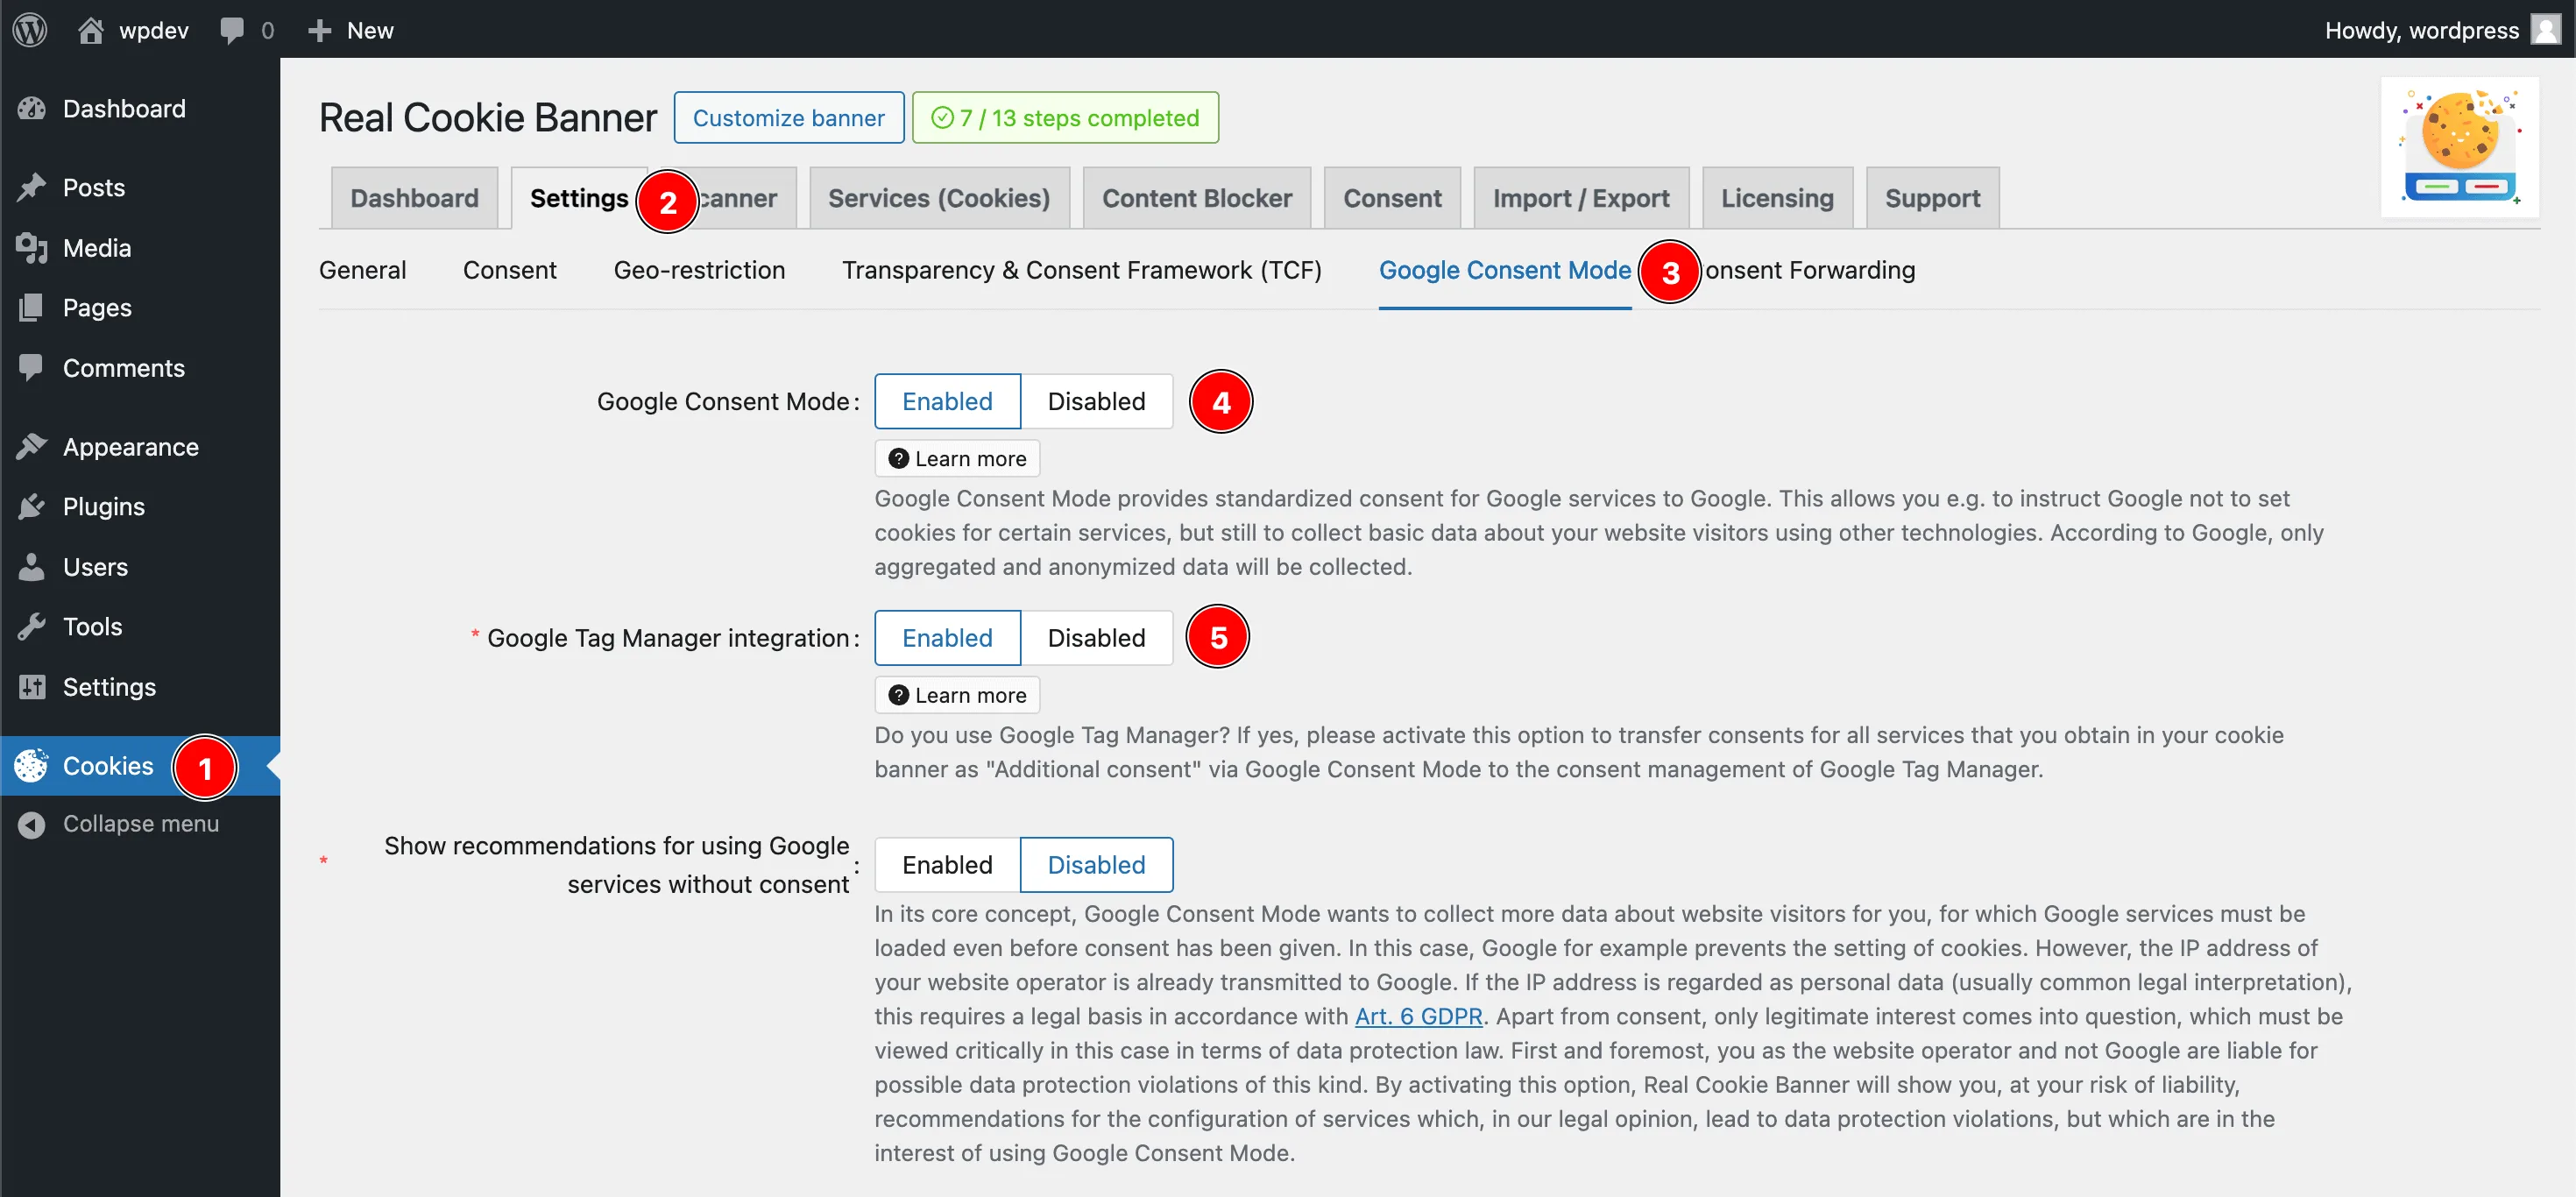Open the wpdev home icon
This screenshot has height=1197, width=2576.
[91, 30]
